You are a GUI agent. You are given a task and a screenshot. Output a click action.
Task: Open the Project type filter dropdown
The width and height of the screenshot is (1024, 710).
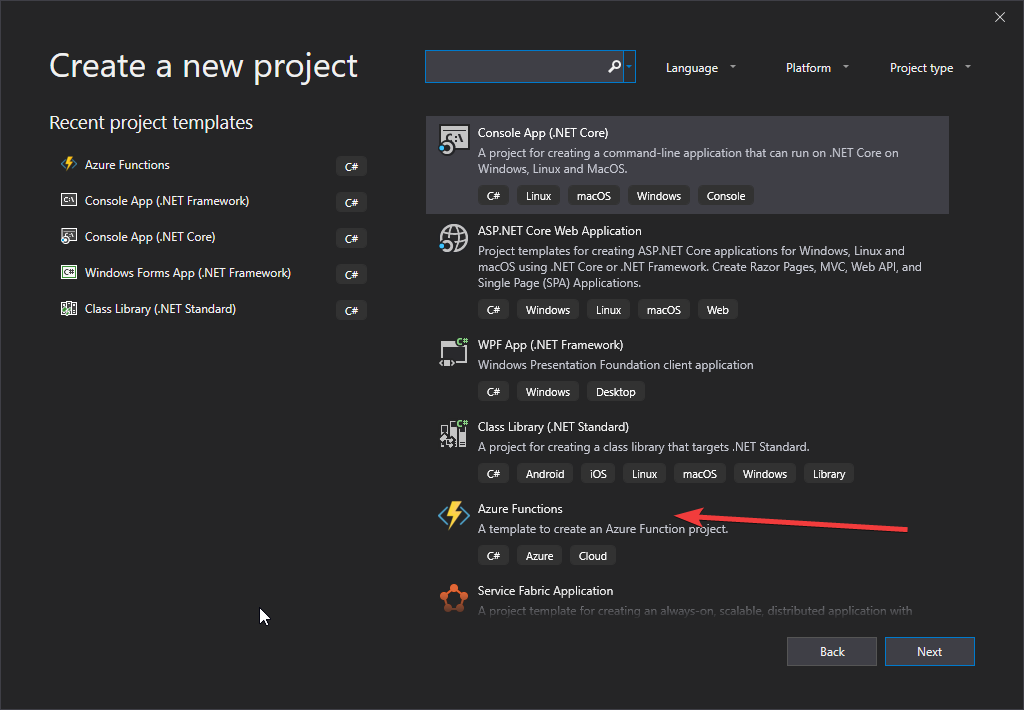[x=930, y=67]
